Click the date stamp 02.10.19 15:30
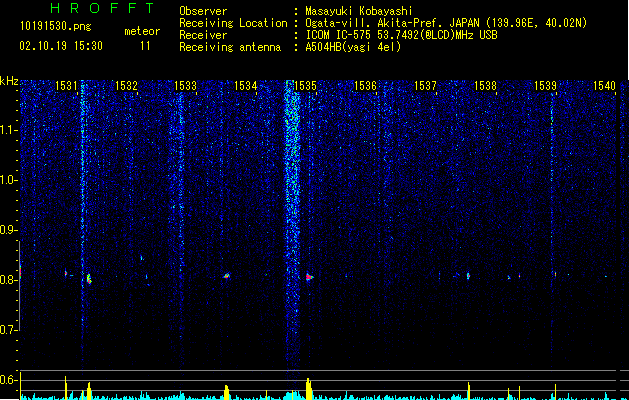 pyautogui.click(x=61, y=46)
